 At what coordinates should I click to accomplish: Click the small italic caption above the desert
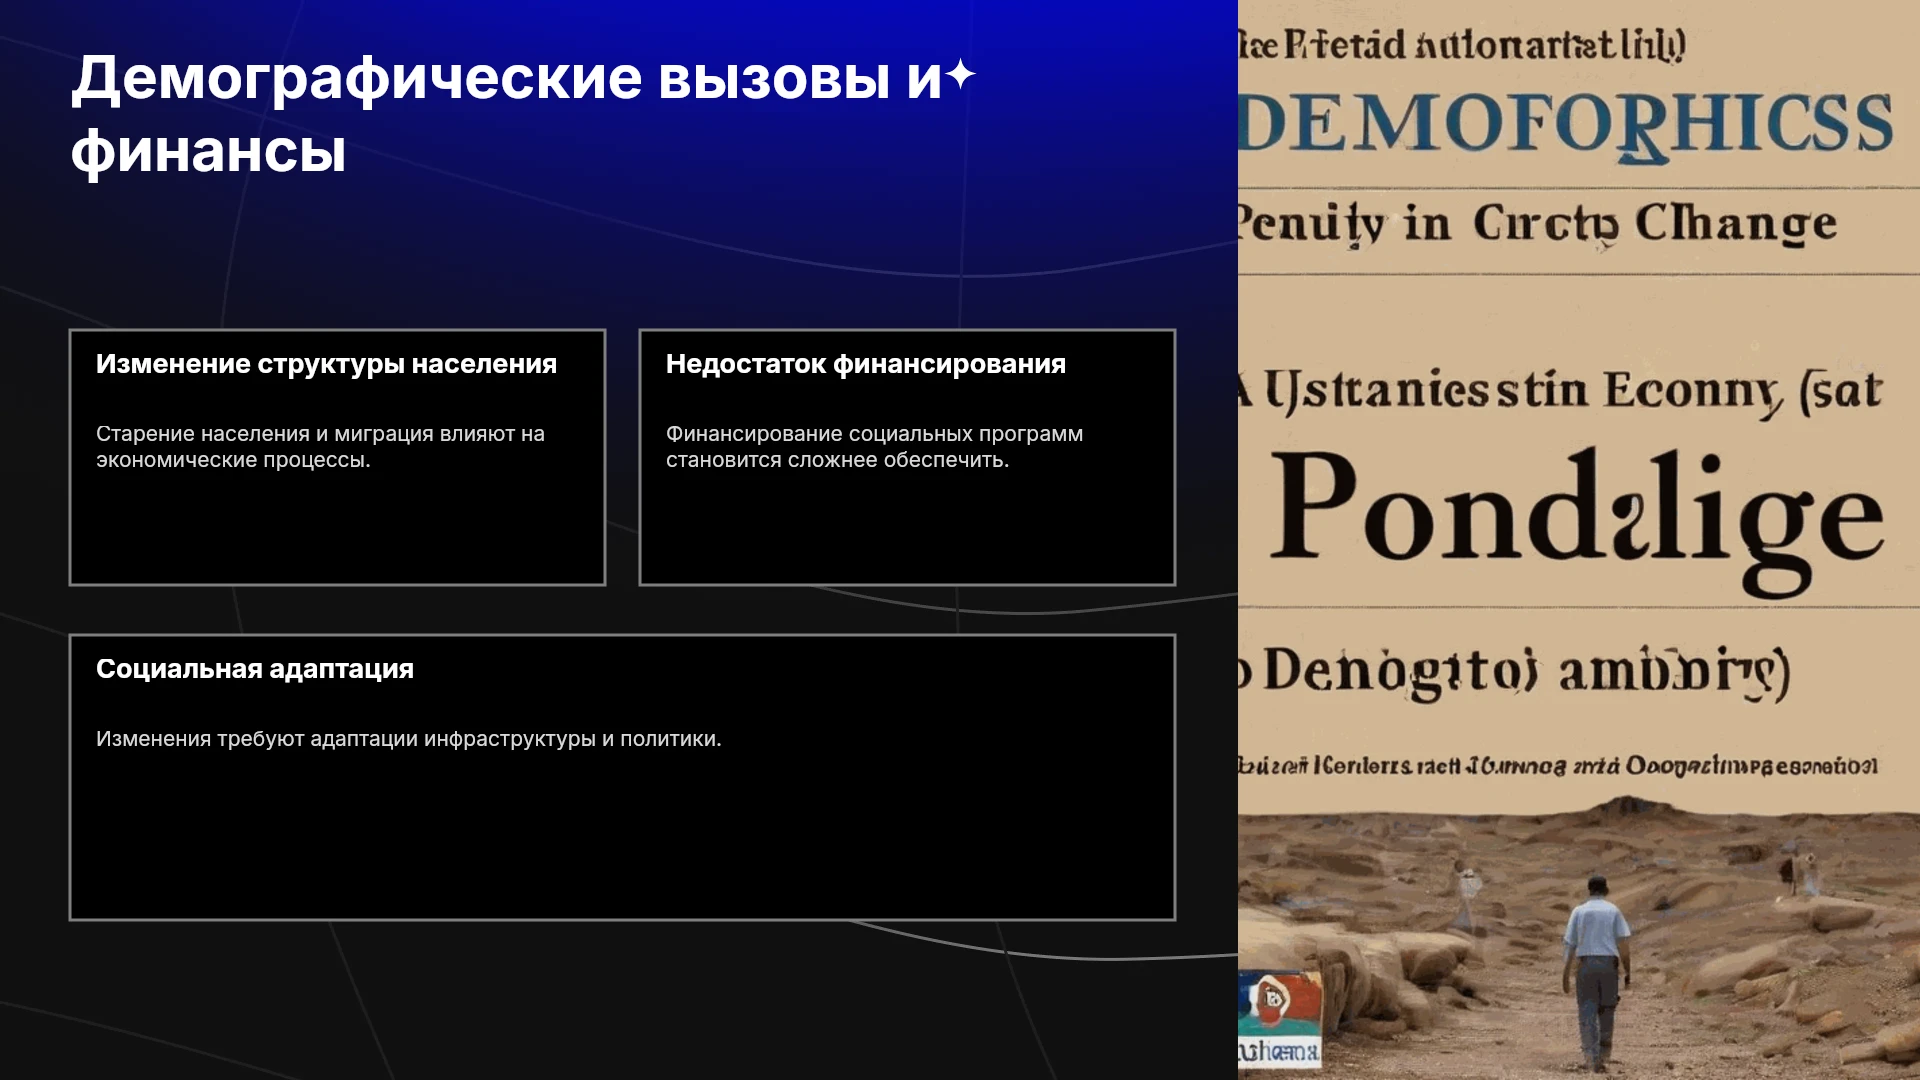pyautogui.click(x=1558, y=766)
